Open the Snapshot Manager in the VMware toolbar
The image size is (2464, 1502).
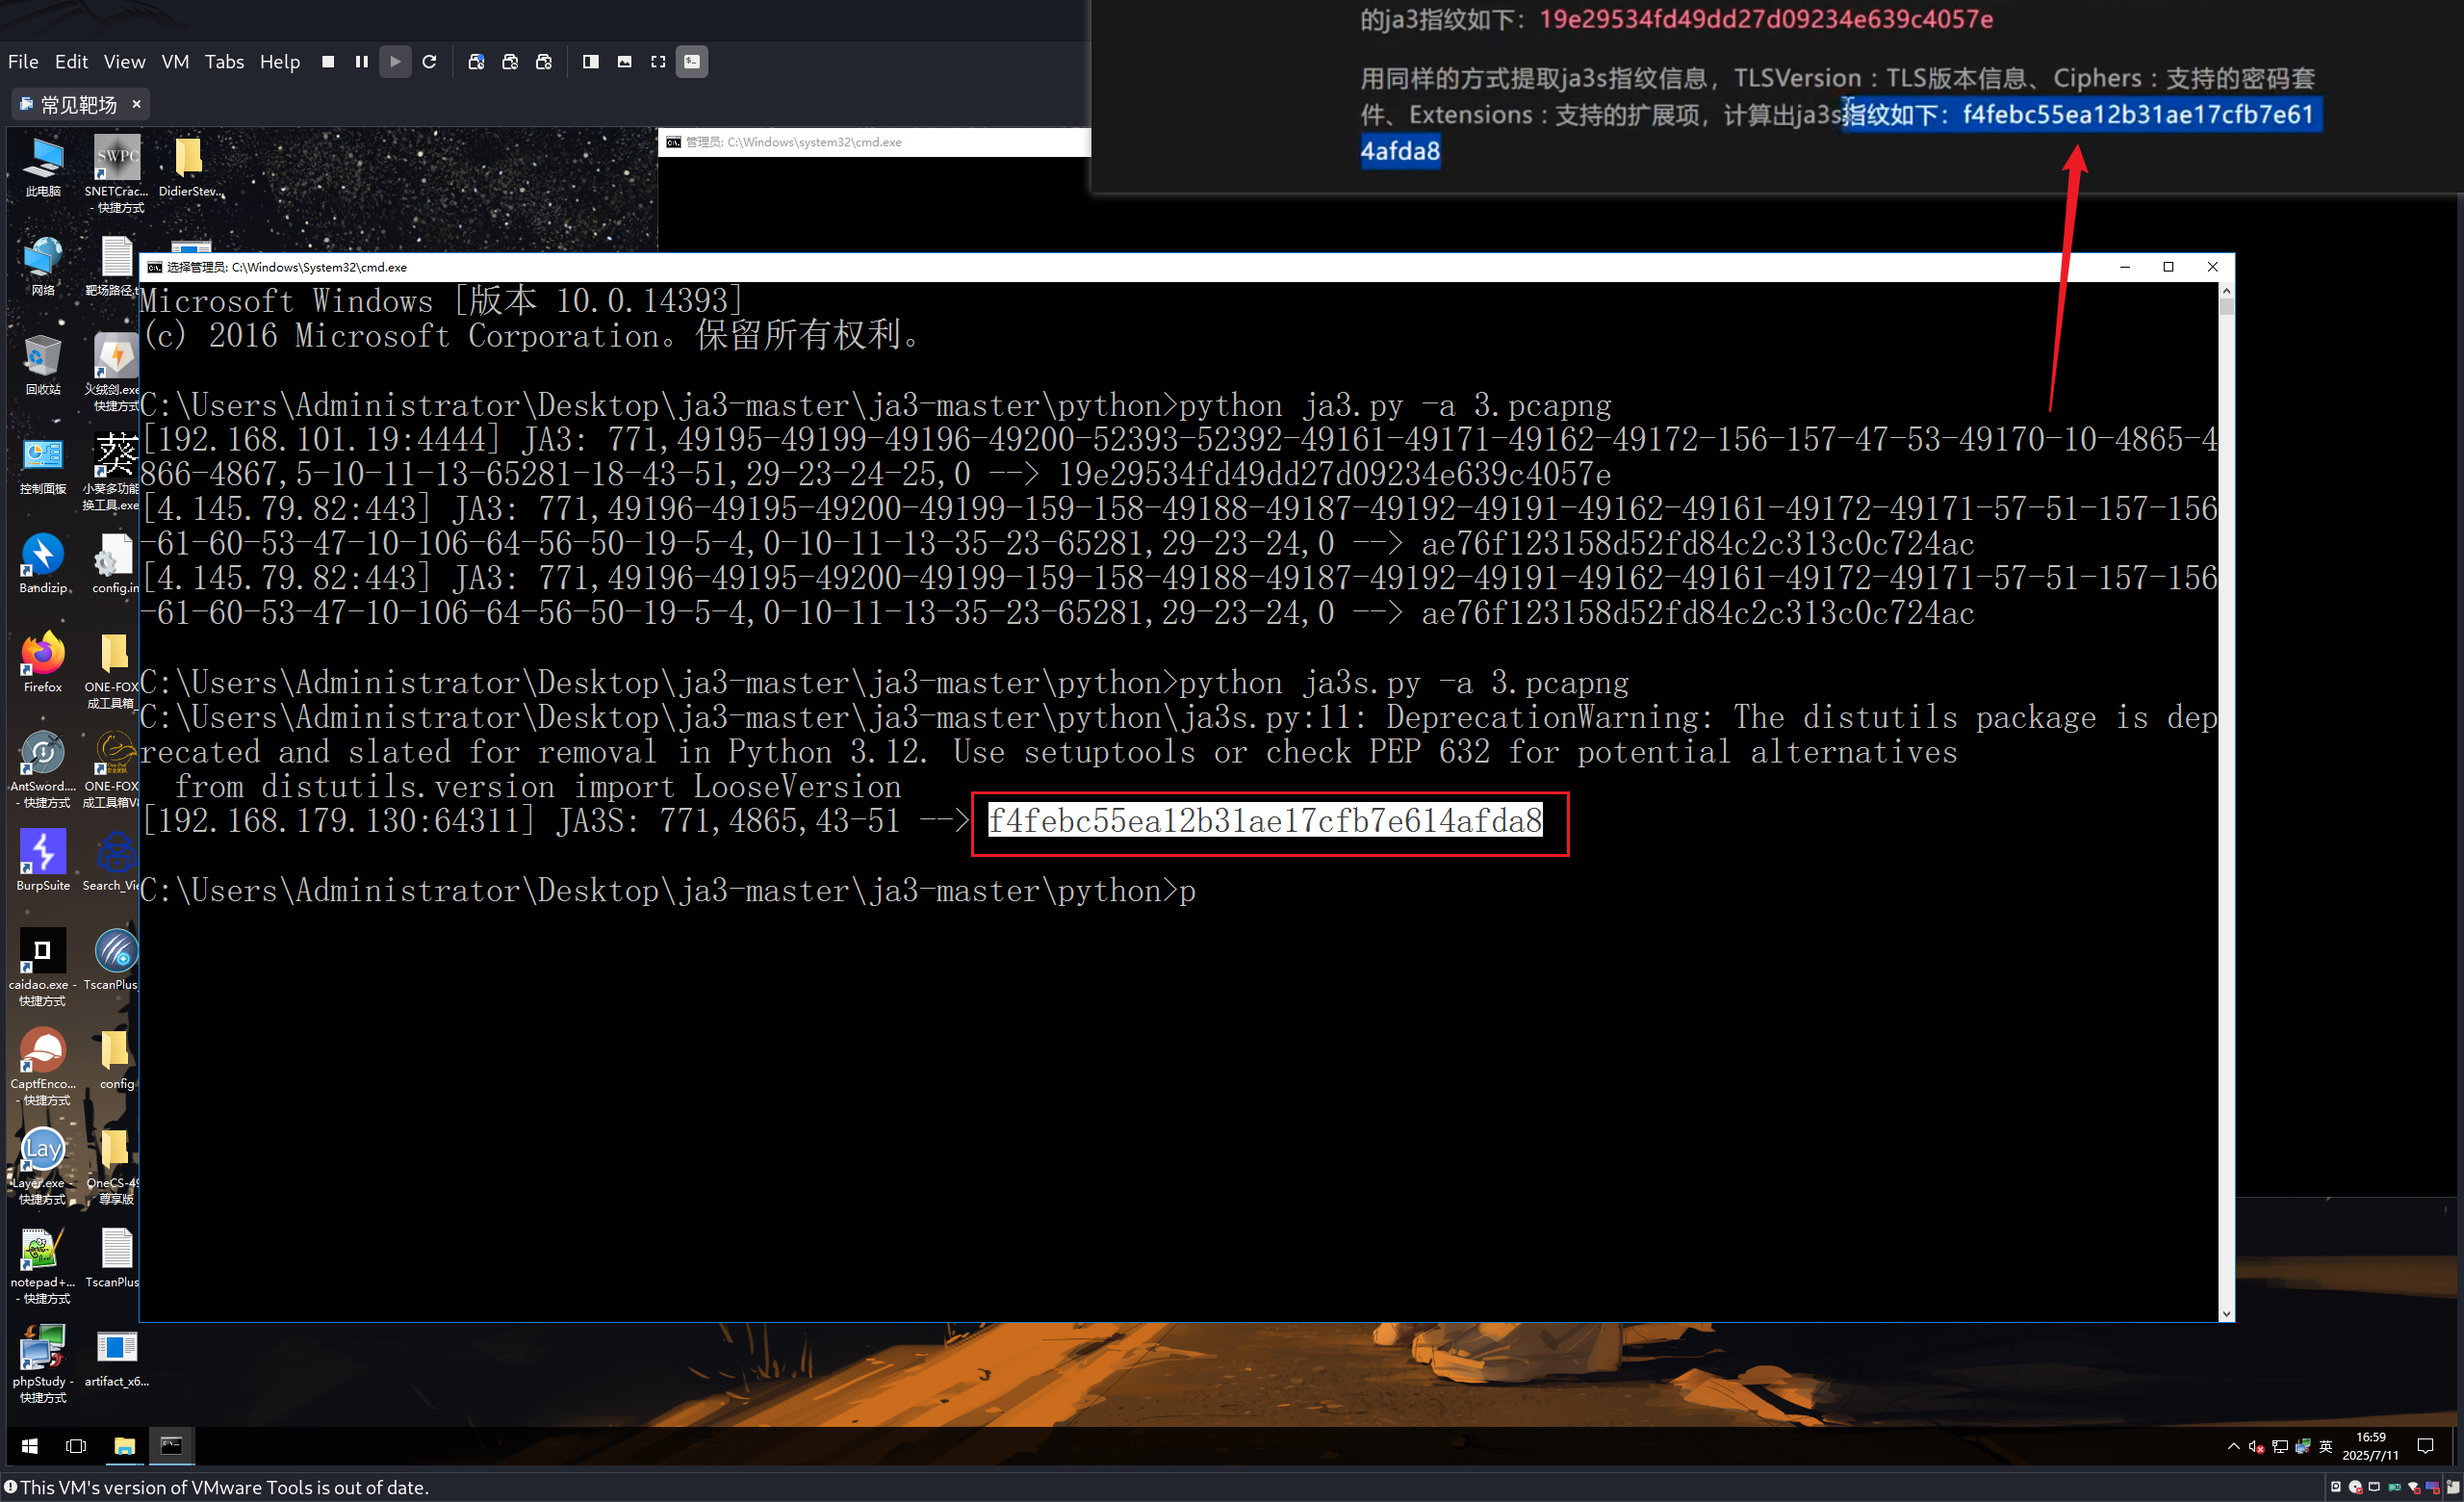(x=544, y=61)
